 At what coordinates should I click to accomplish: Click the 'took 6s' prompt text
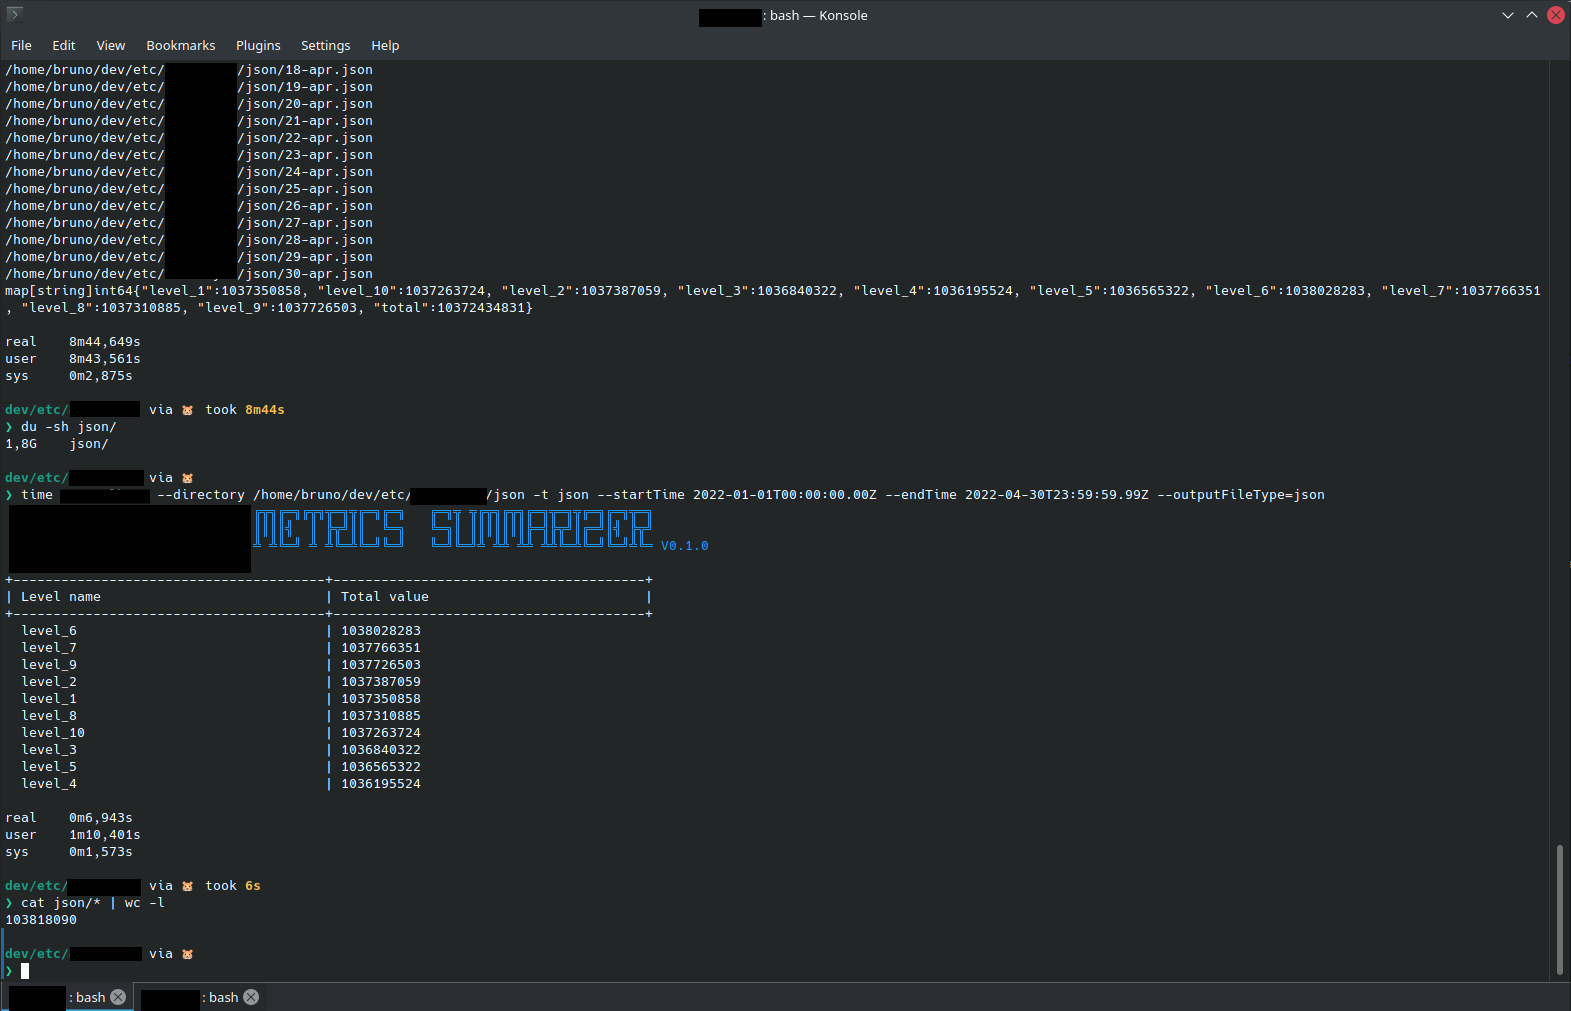tap(233, 886)
